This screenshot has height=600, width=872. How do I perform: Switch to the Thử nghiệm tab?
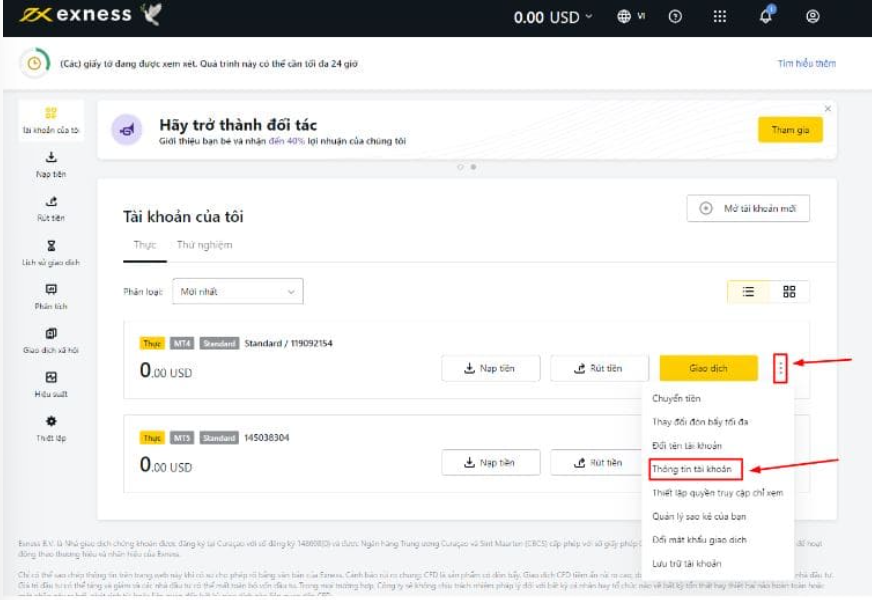[x=204, y=245]
